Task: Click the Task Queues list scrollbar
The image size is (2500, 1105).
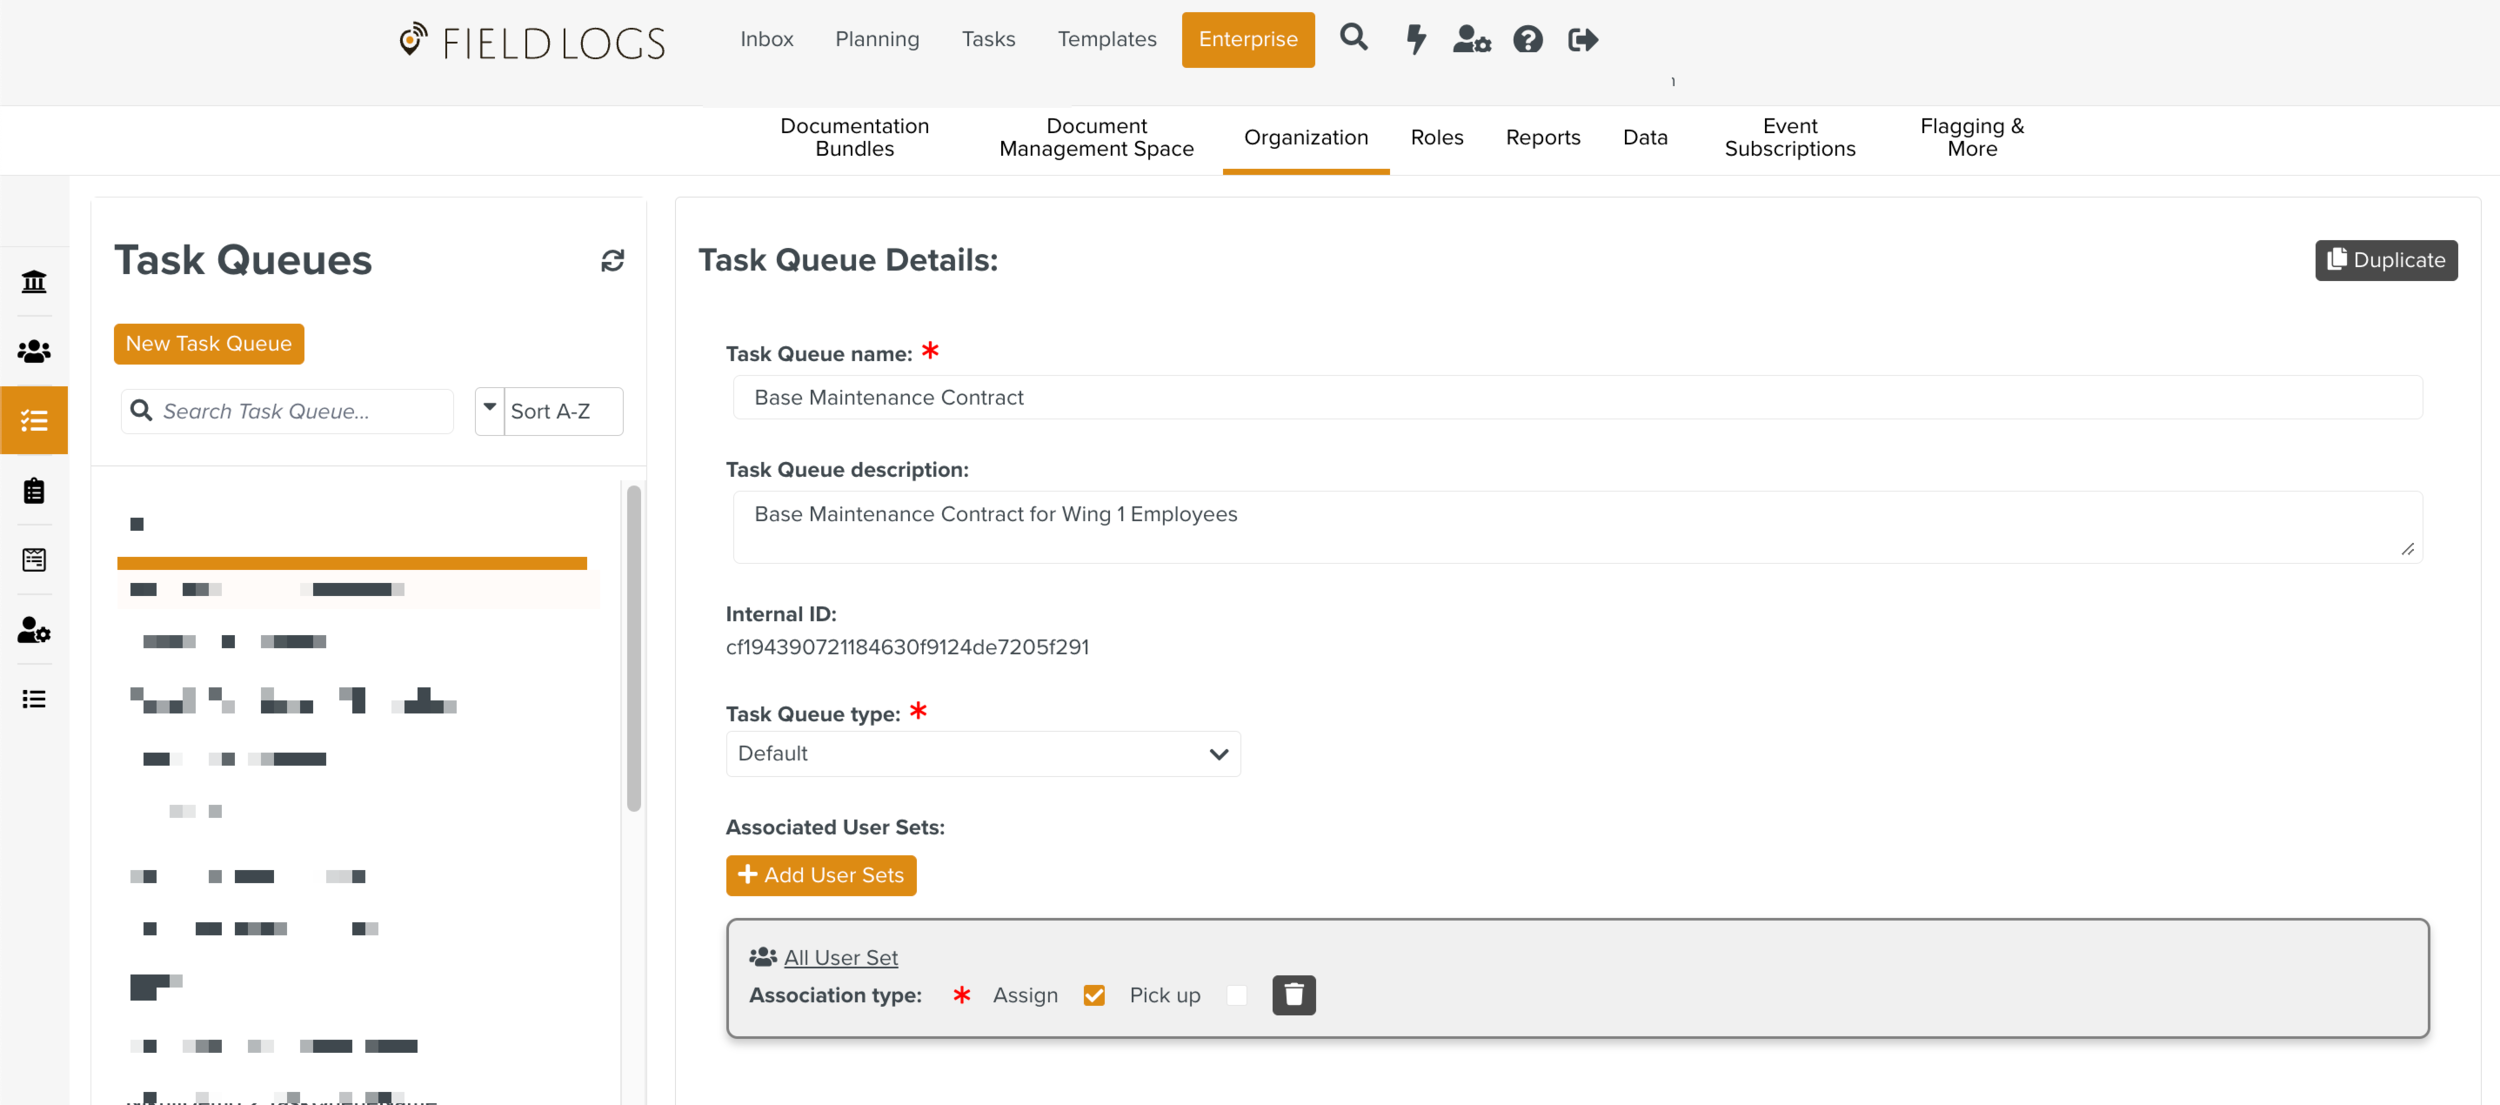Action: 633,650
